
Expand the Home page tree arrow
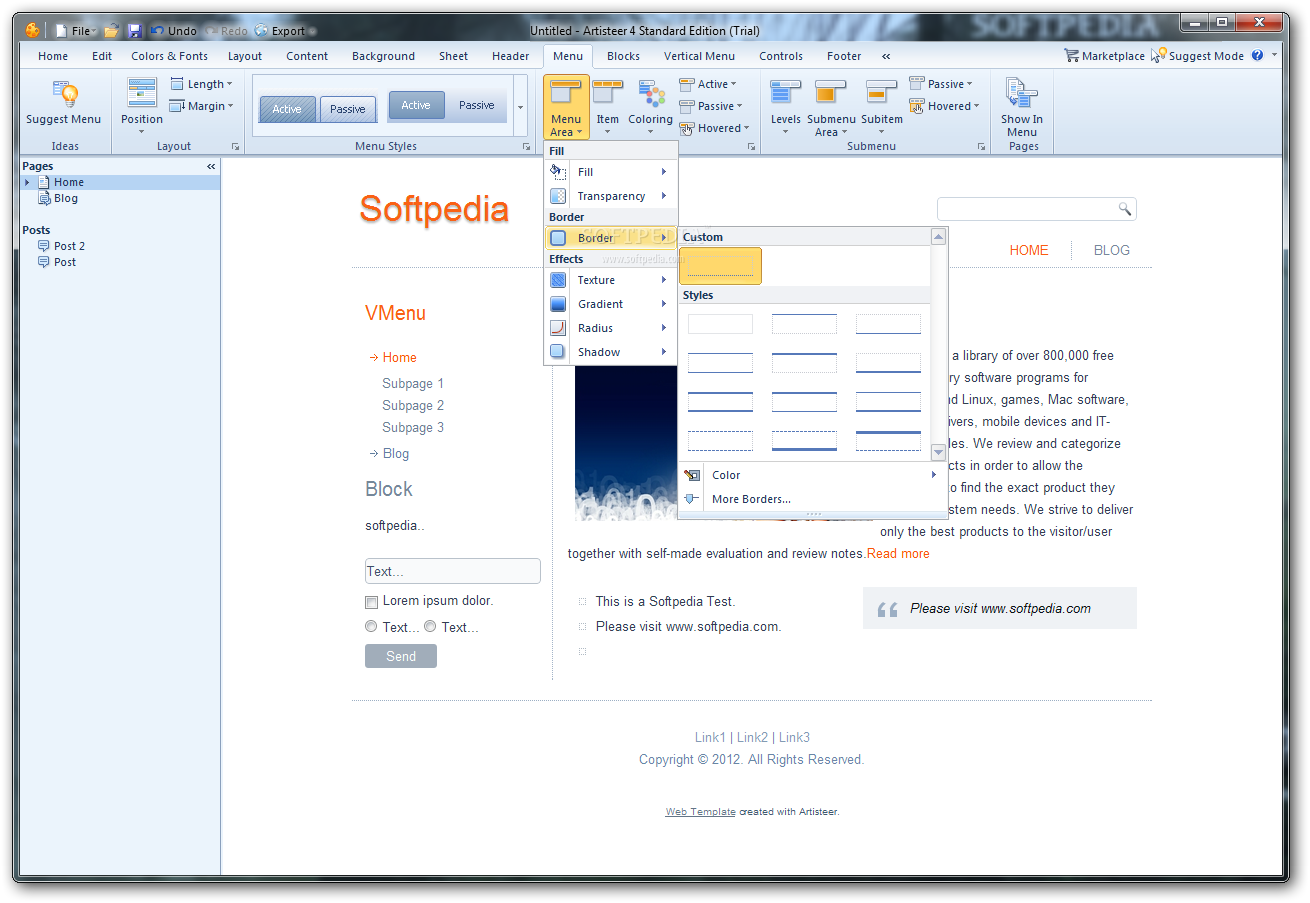27,182
